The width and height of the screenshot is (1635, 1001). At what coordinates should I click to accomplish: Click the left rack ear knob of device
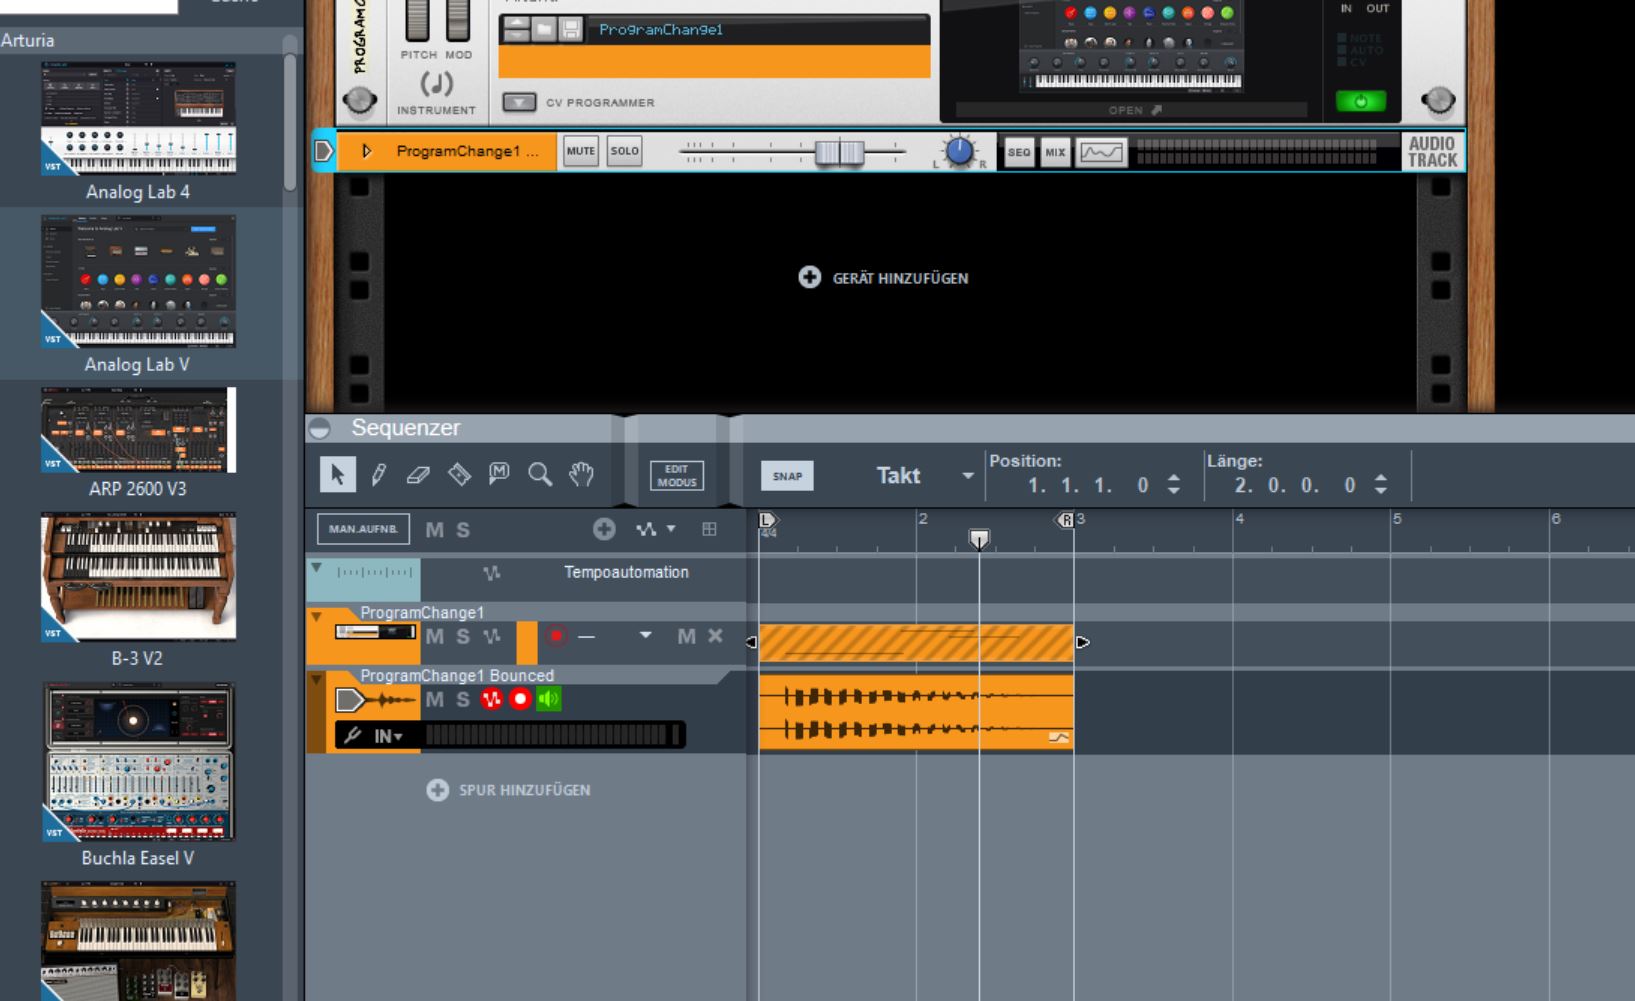(360, 100)
